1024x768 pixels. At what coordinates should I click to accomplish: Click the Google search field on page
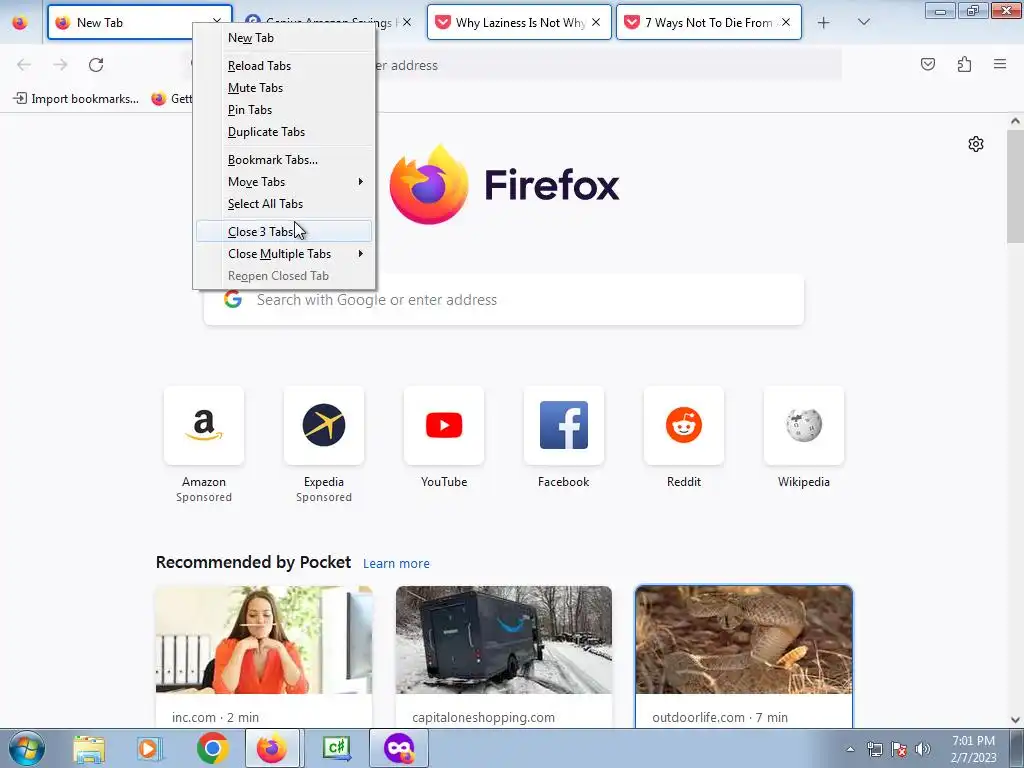(504, 300)
